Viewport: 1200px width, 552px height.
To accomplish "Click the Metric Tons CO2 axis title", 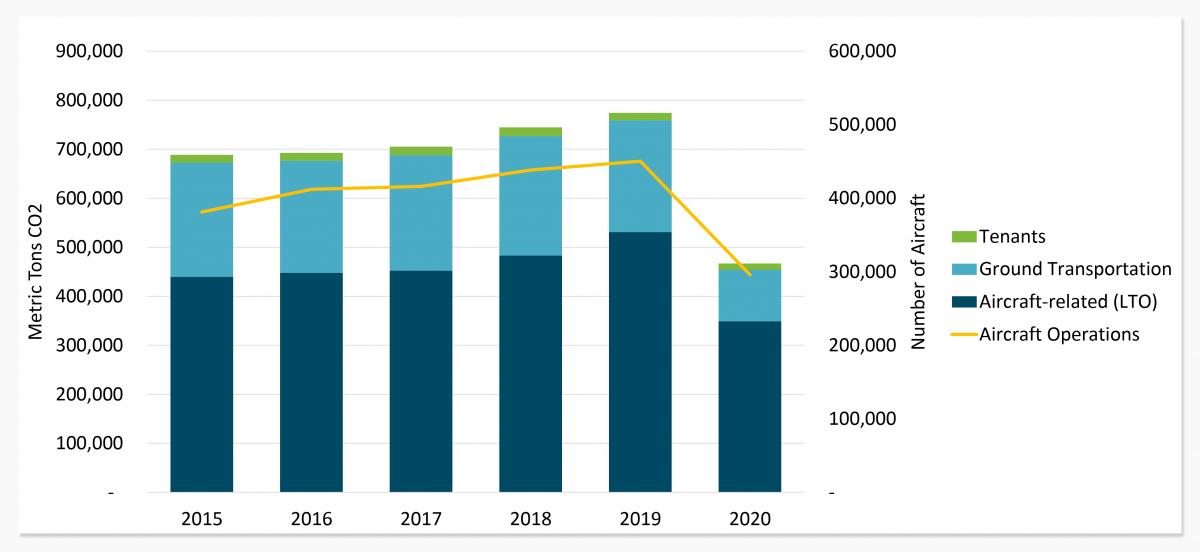I will pos(36,272).
